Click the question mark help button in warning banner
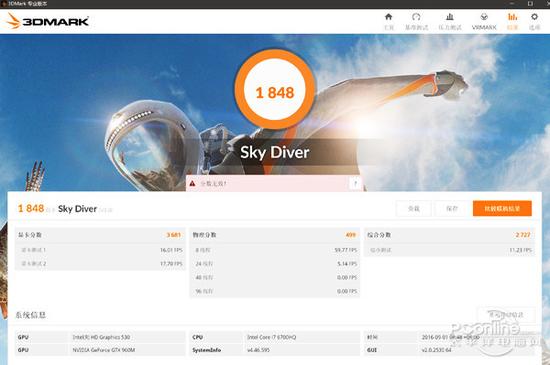Viewport: 550px width, 365px height. (355, 183)
